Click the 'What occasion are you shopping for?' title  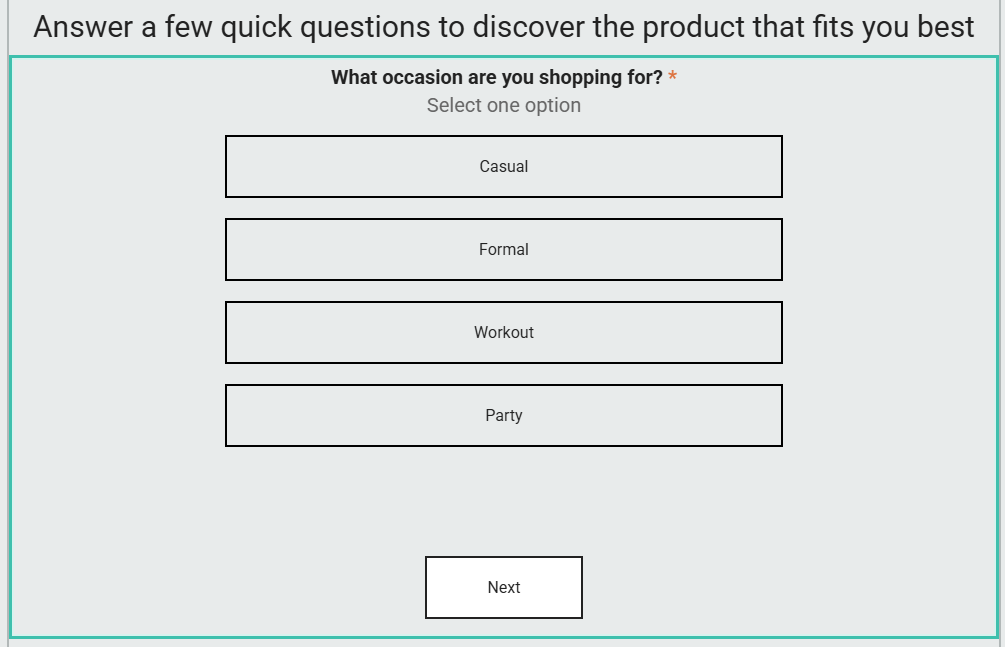point(496,78)
